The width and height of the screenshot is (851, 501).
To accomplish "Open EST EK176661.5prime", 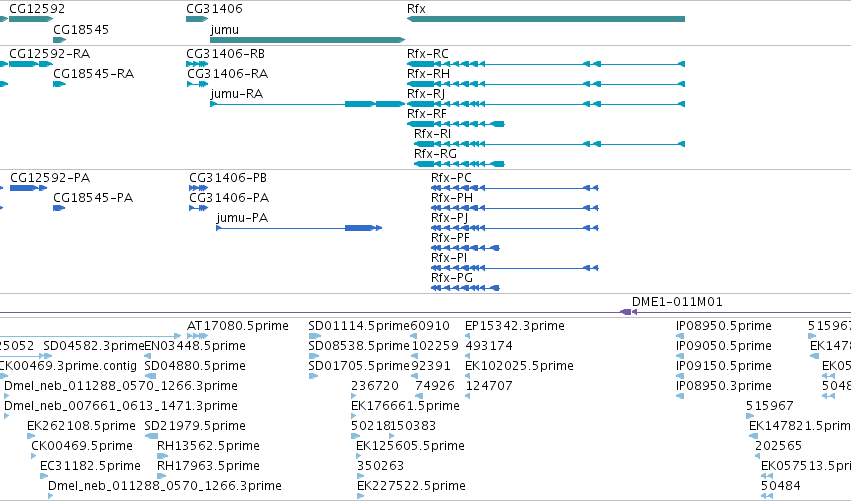I will tap(405, 407).
